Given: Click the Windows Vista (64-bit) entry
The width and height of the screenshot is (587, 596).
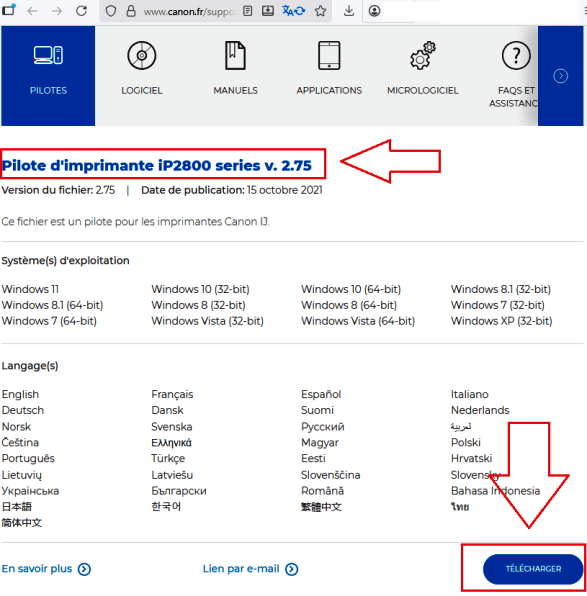Looking at the screenshot, I should [x=358, y=321].
